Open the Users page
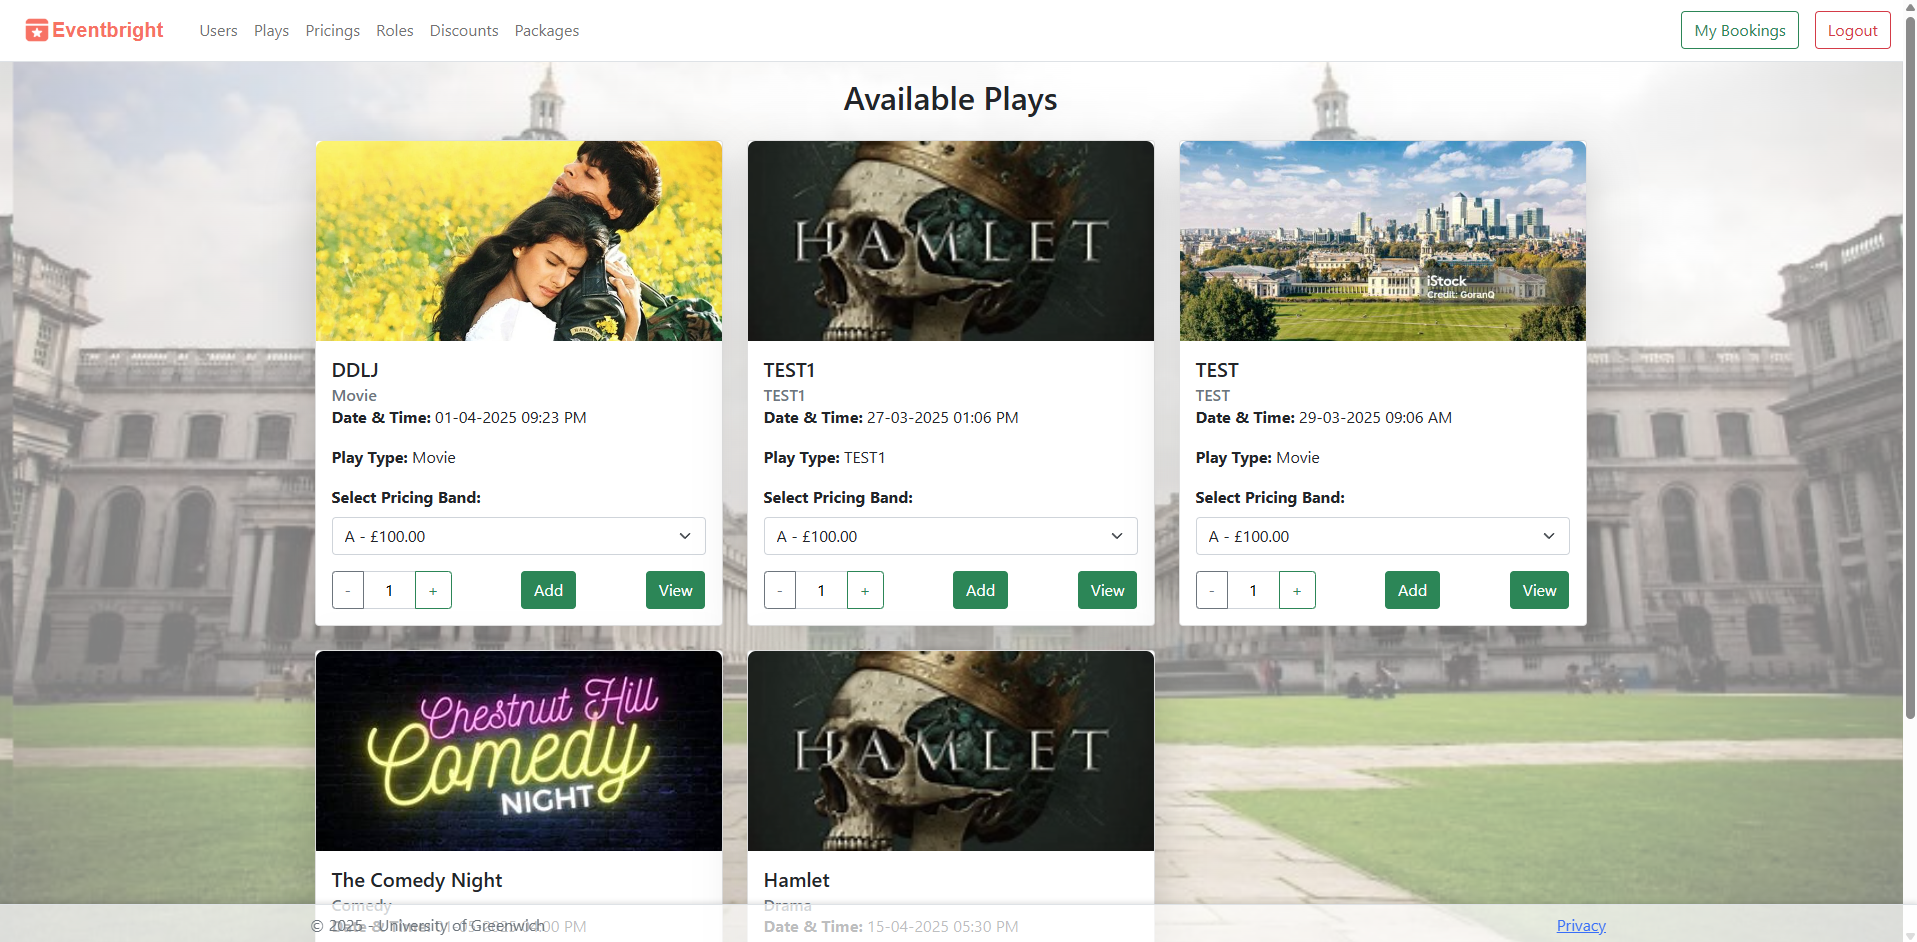Screen dimensions: 1917x942 [x=218, y=30]
